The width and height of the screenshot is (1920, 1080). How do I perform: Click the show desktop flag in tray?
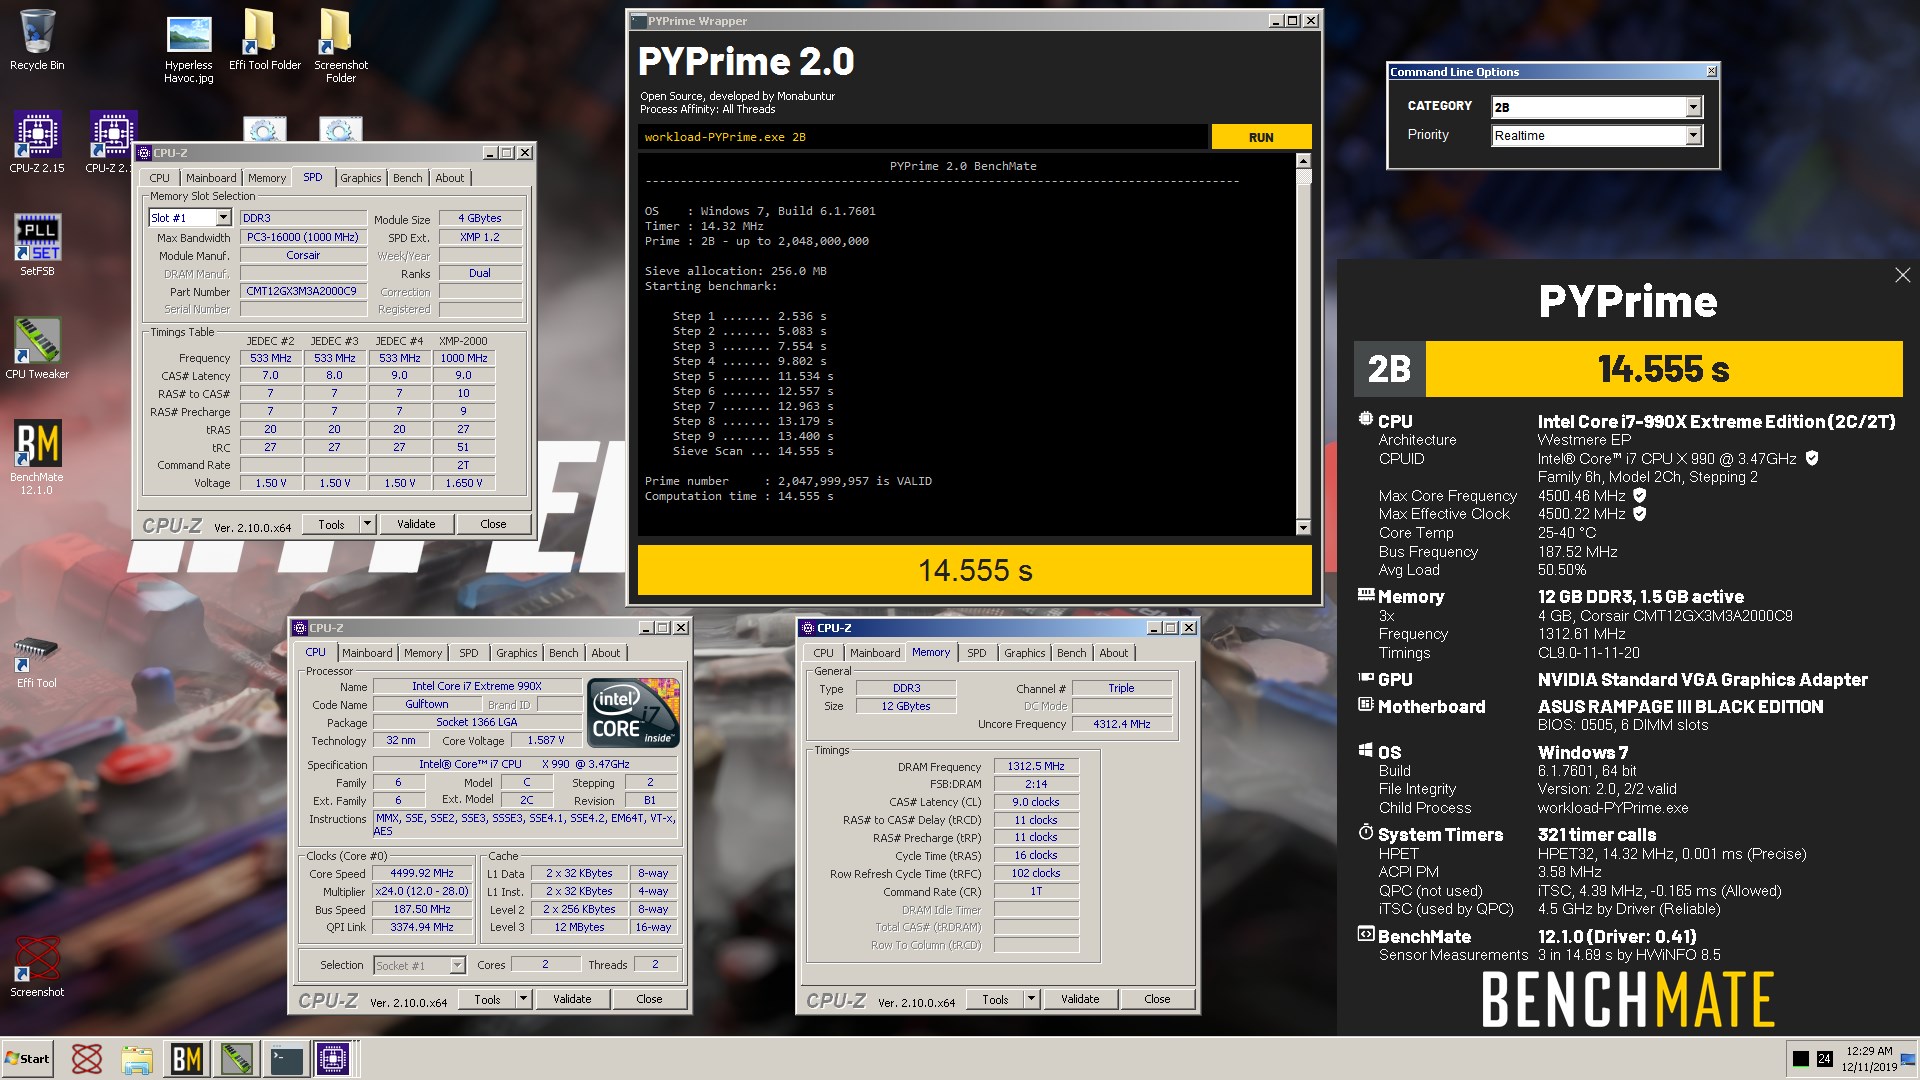(x=1909, y=1059)
